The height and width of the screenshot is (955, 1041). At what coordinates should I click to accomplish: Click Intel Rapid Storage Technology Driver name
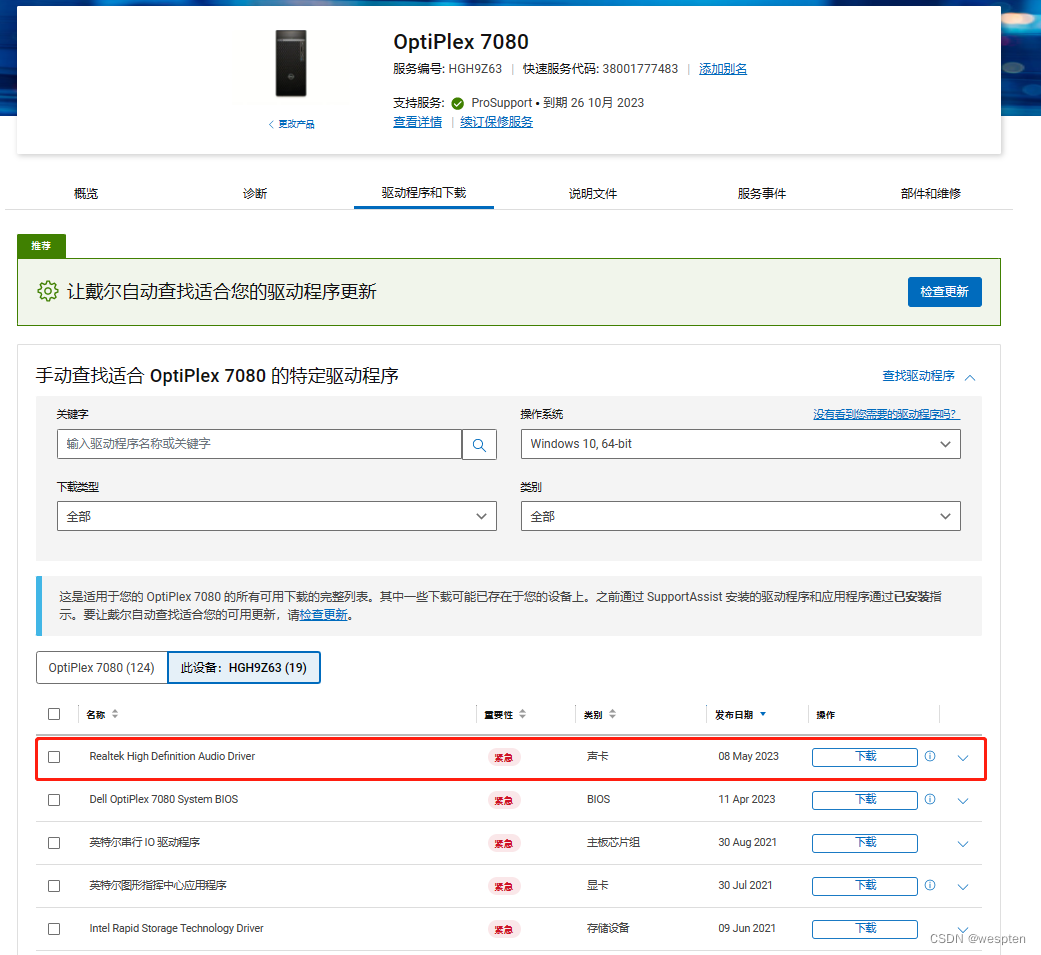pos(176,928)
